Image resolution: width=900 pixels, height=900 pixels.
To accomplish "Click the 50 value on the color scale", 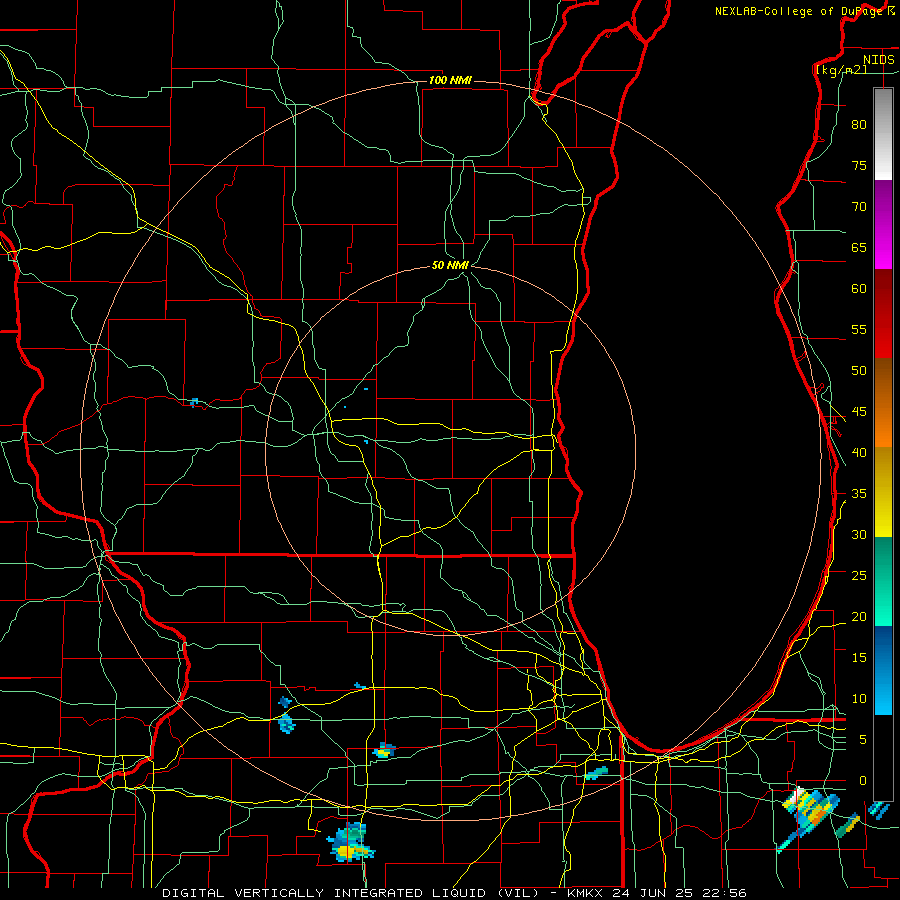I will [x=859, y=371].
